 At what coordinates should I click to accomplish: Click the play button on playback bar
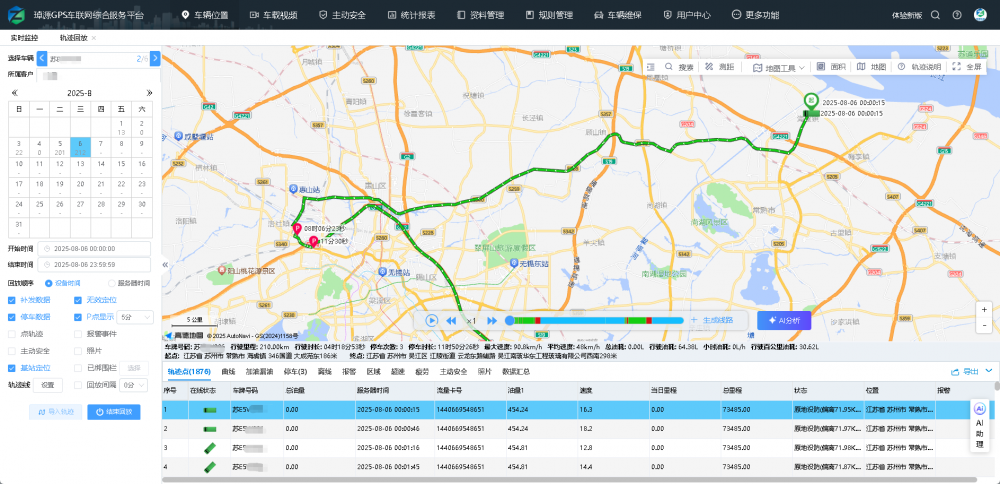tap(431, 320)
